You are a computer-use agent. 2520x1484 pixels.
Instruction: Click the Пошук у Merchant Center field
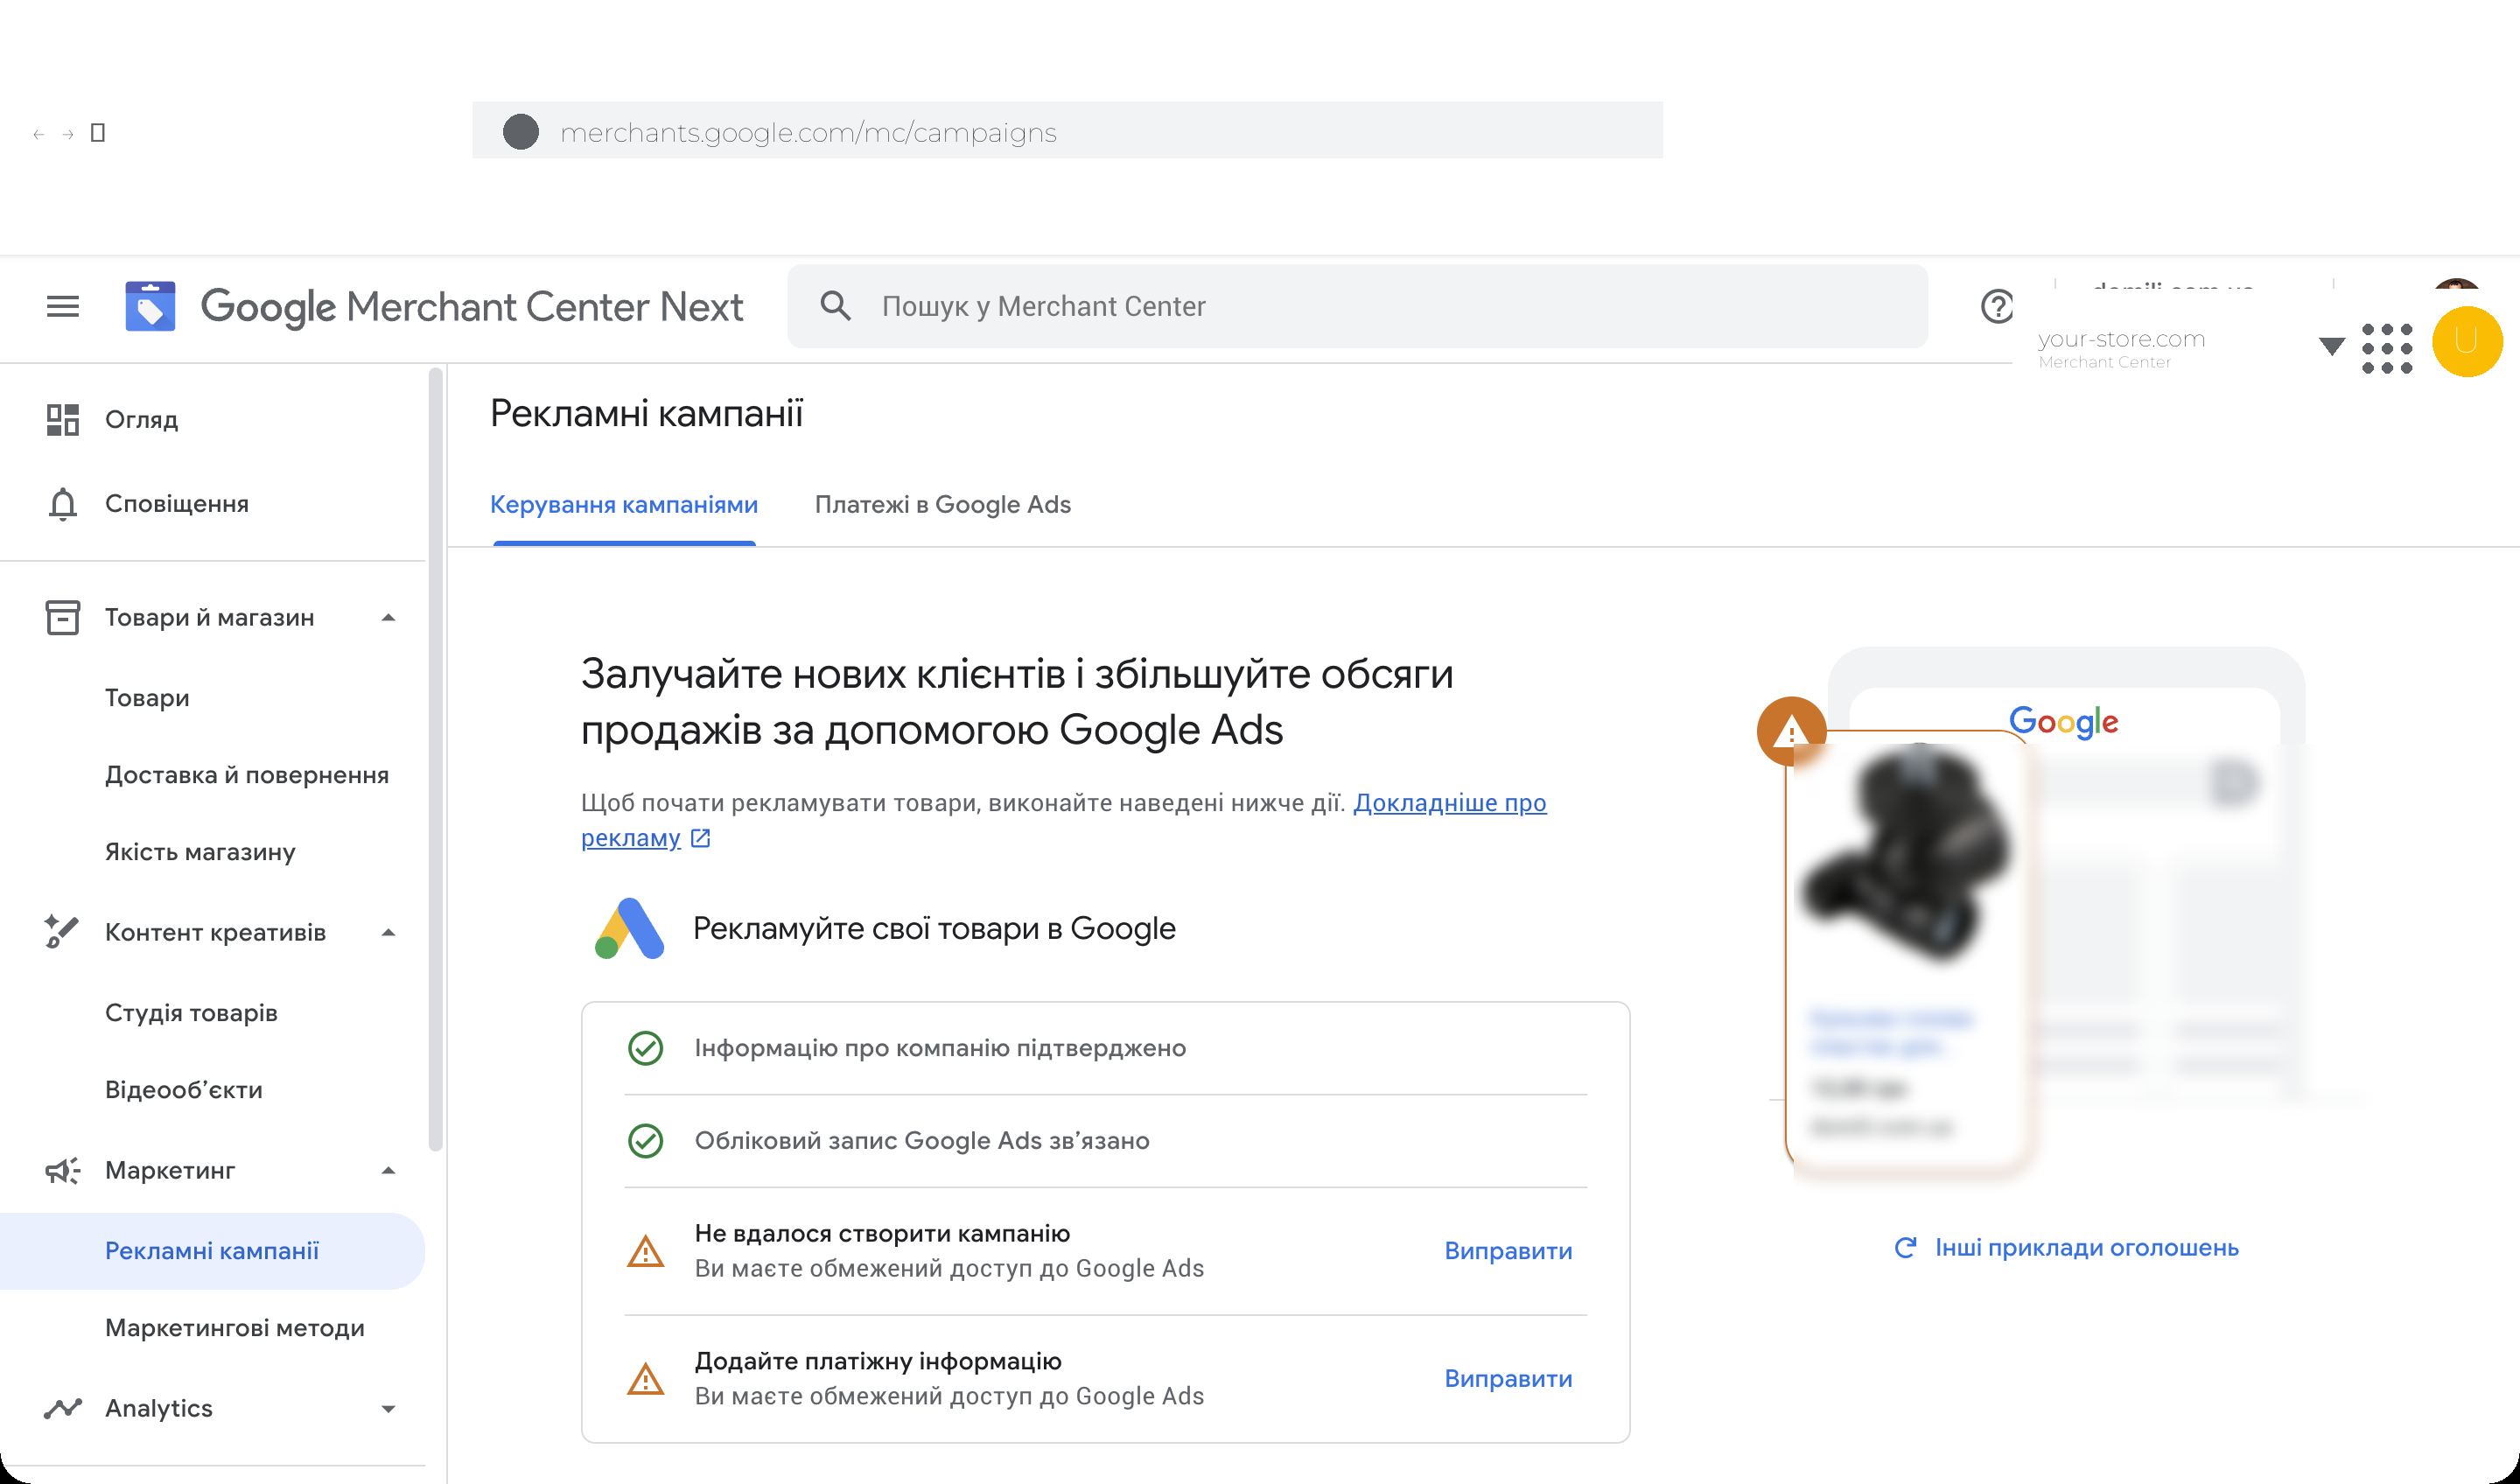click(x=1357, y=306)
